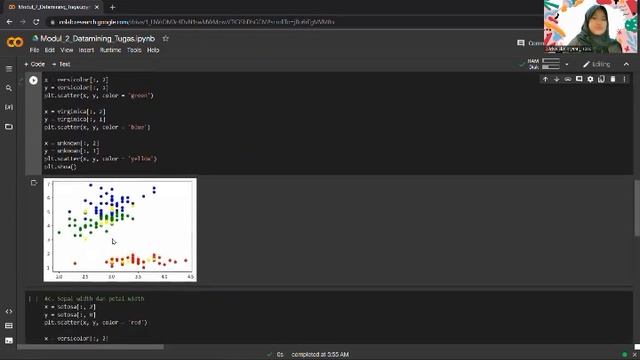Click the green connection status dot
The image size is (640, 360).
pyautogui.click(x=624, y=354)
